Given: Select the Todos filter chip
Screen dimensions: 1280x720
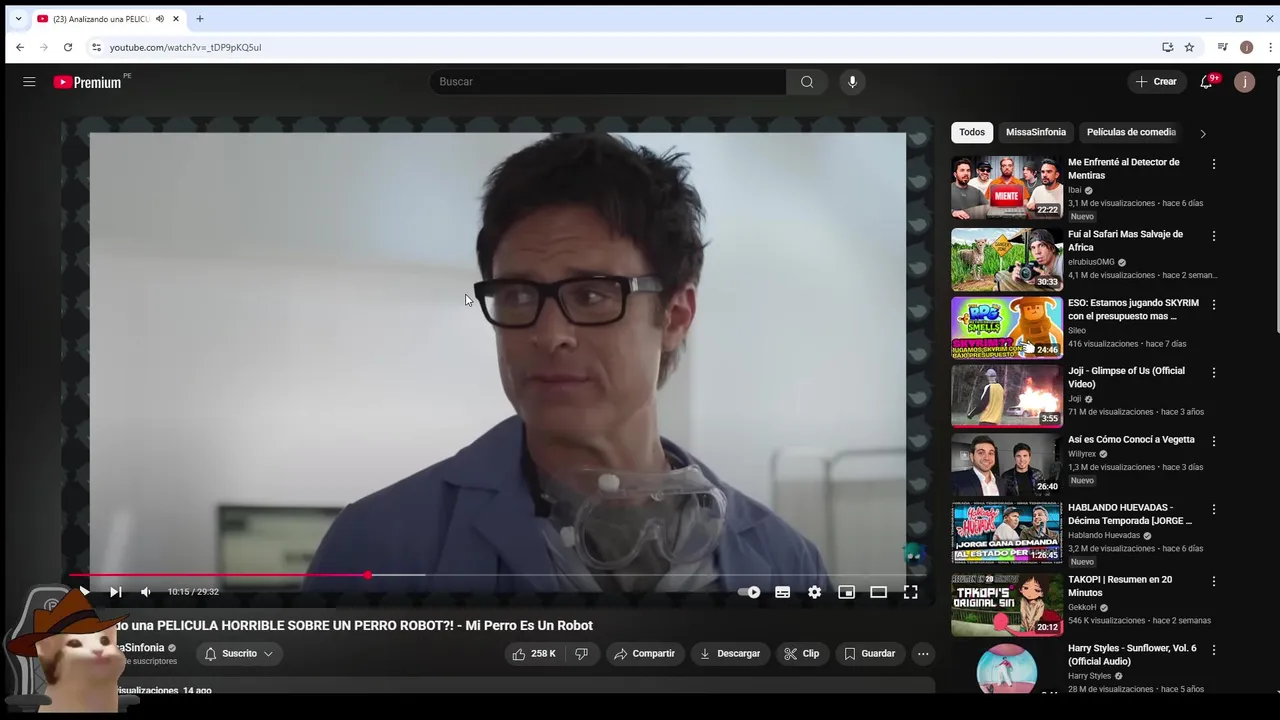Looking at the screenshot, I should coord(972,132).
